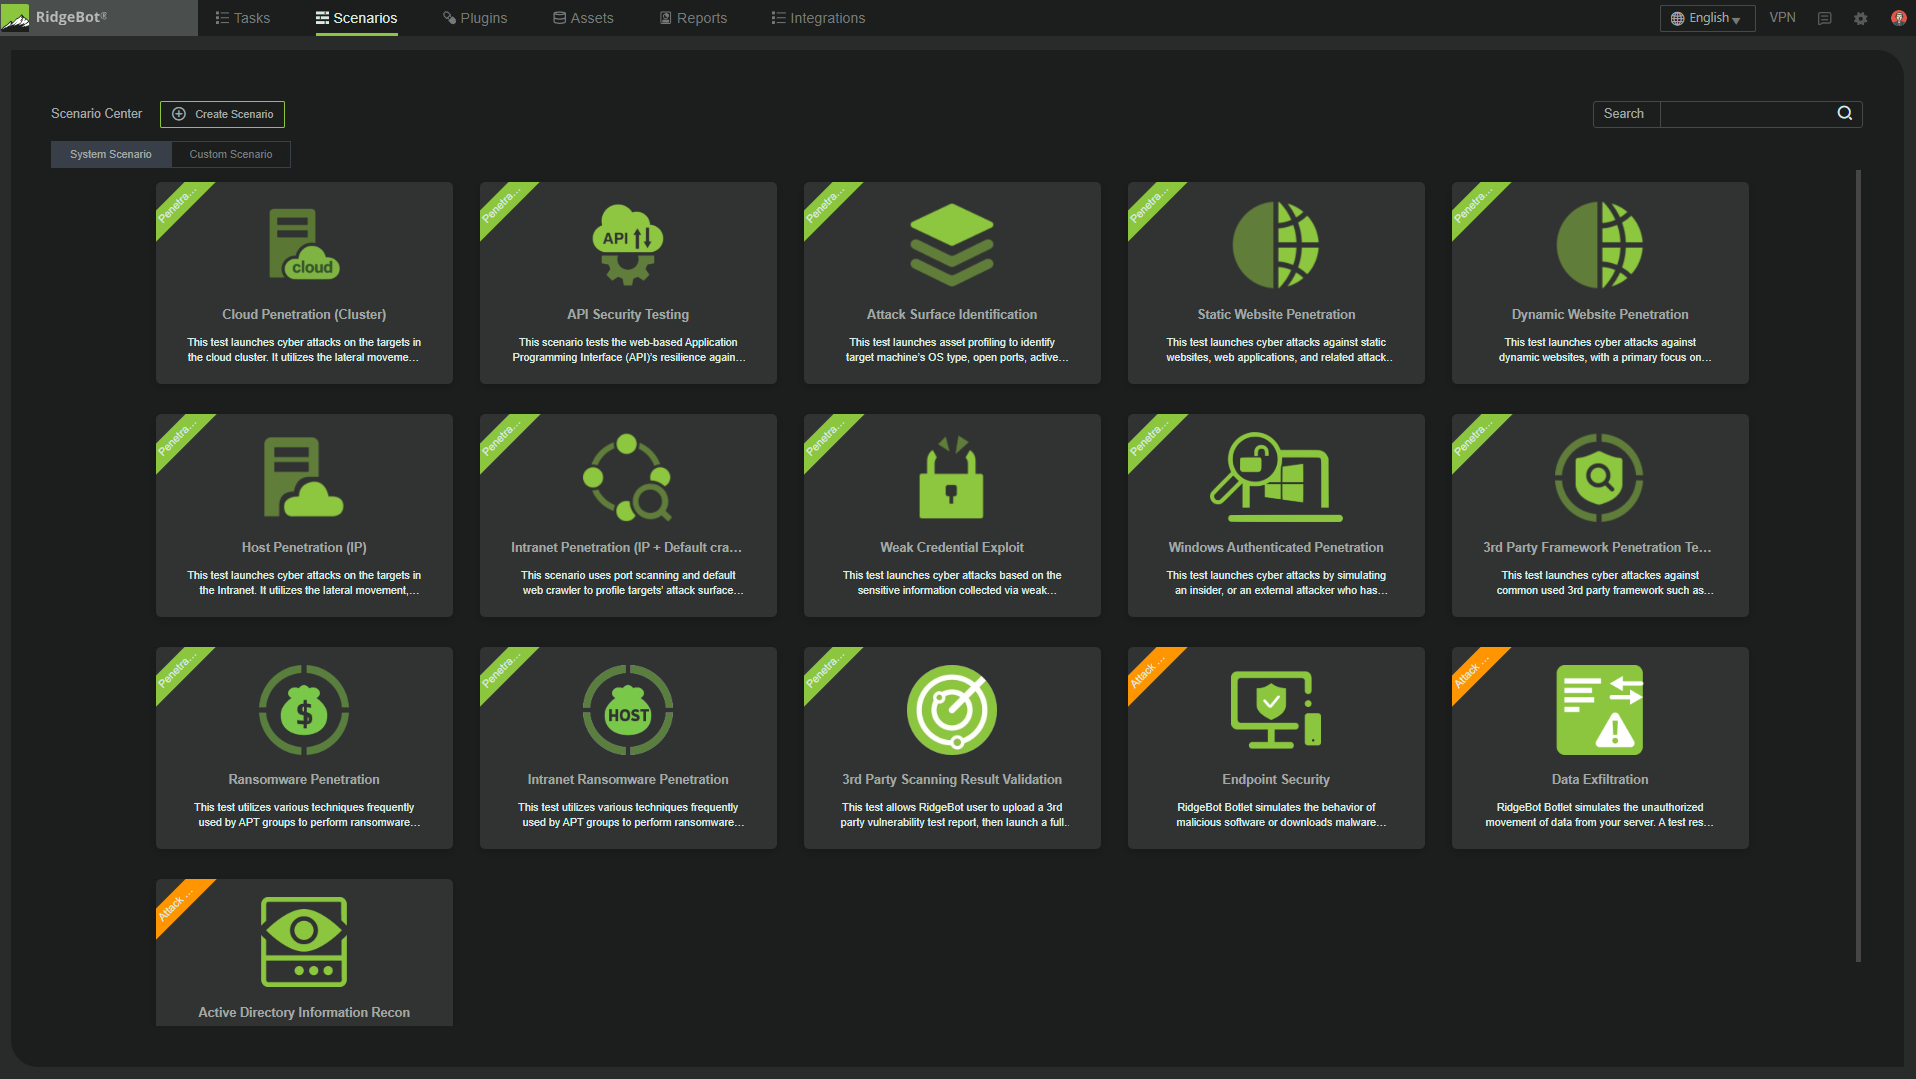Image resolution: width=1916 pixels, height=1079 pixels.
Task: Open the settings gear in the top bar
Action: coord(1861,17)
